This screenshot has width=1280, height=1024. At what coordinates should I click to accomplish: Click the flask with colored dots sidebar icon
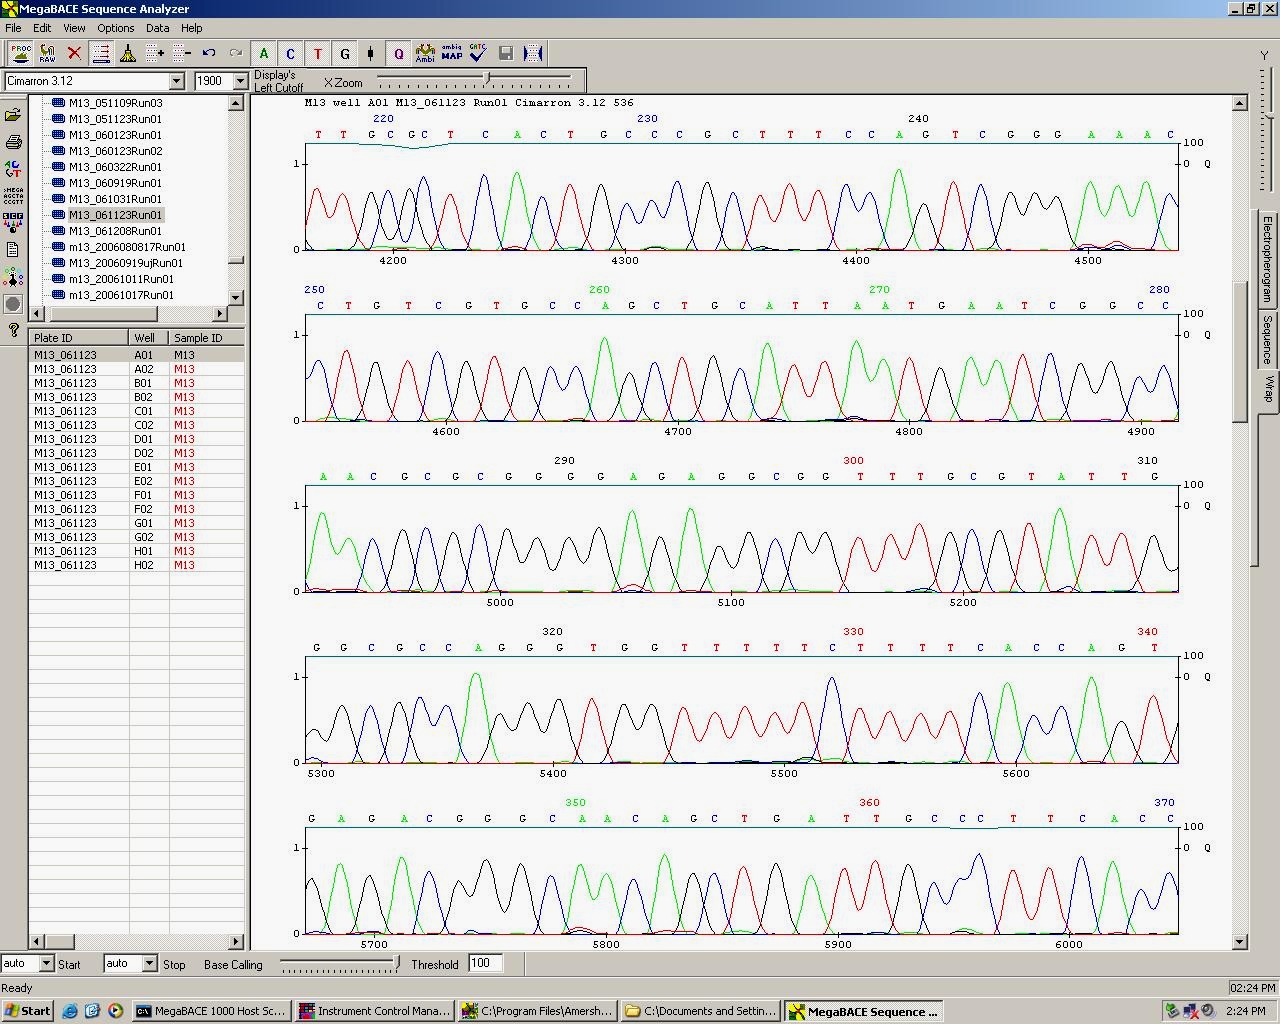pyautogui.click(x=13, y=276)
